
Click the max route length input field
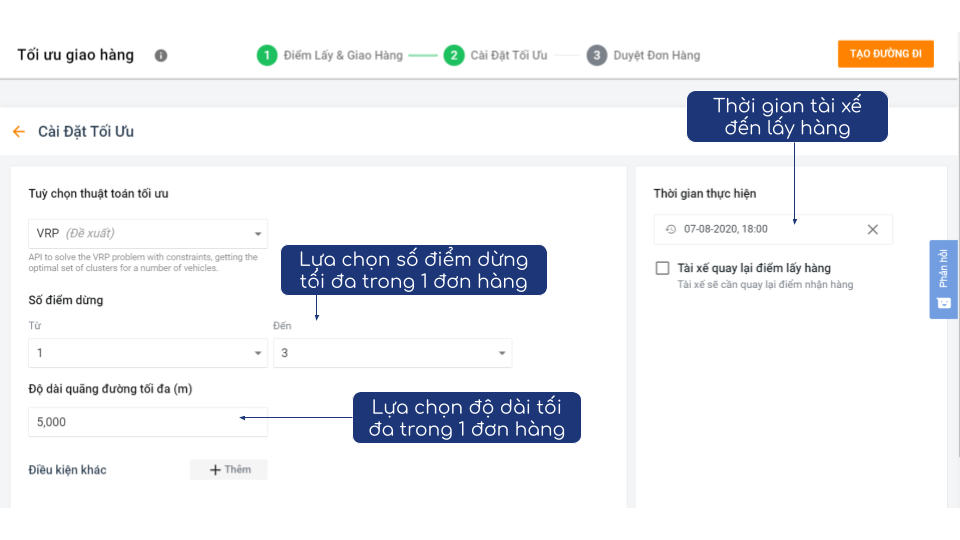pyautogui.click(x=148, y=422)
